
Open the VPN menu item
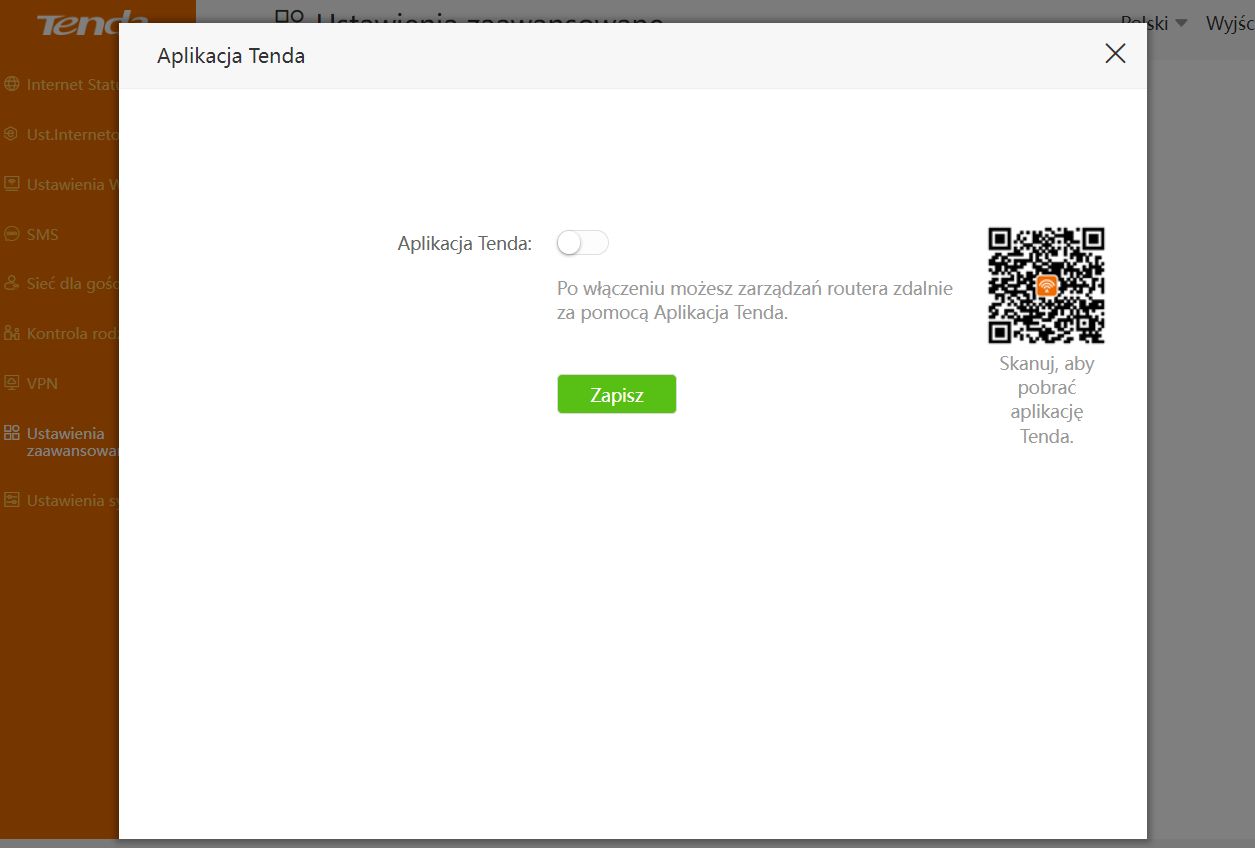[x=42, y=383]
